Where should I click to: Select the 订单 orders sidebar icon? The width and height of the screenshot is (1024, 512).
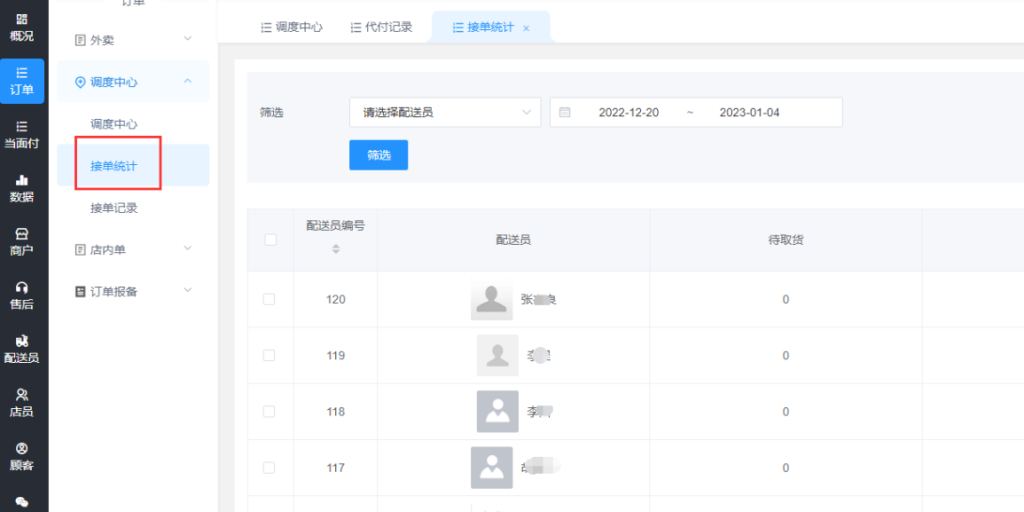tap(22, 81)
